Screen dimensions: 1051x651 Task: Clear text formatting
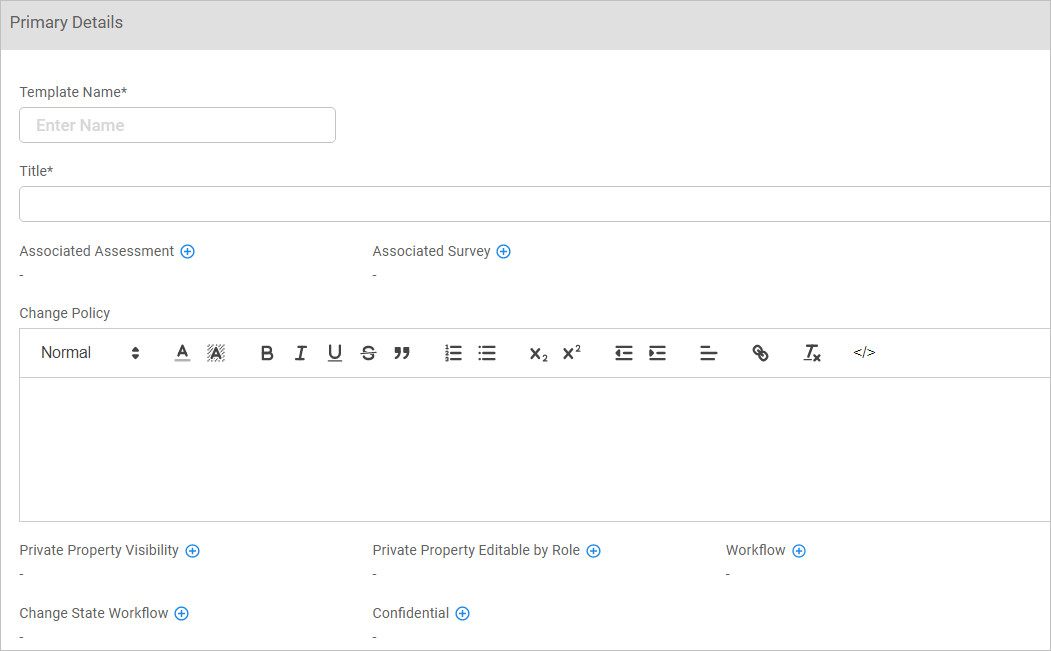click(812, 353)
